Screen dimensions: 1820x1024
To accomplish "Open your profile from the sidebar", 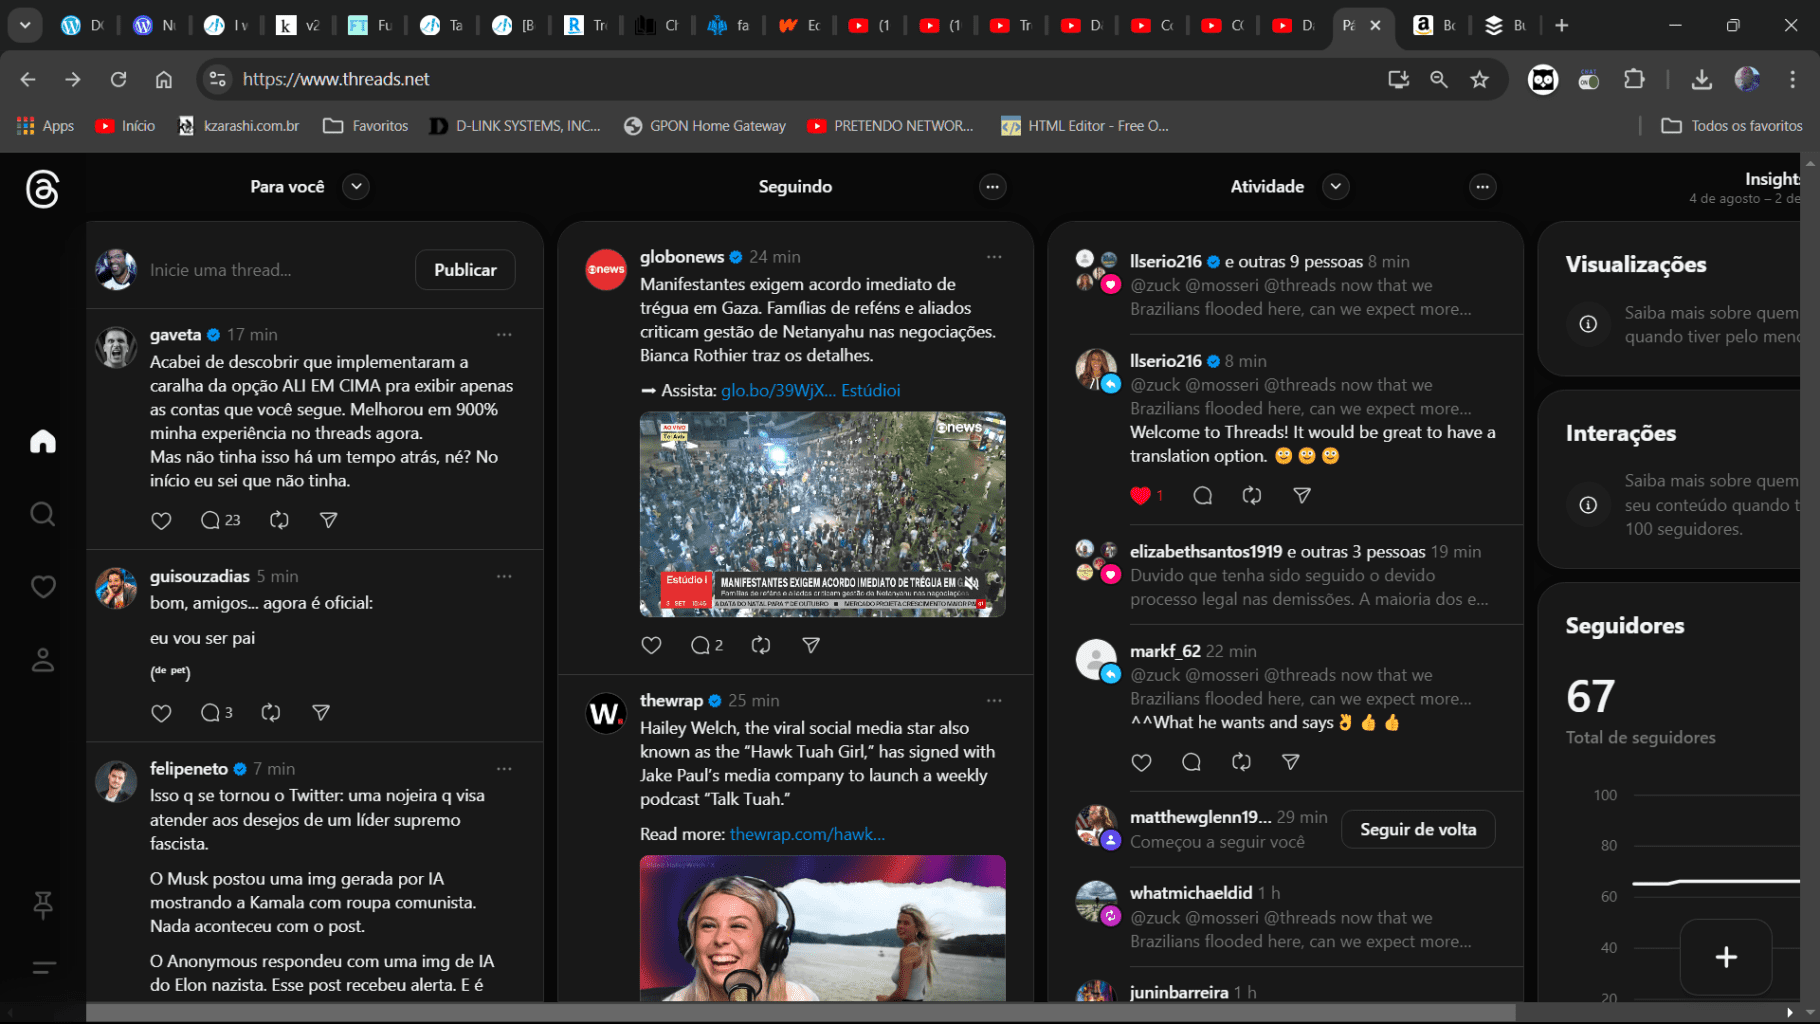I will [42, 660].
